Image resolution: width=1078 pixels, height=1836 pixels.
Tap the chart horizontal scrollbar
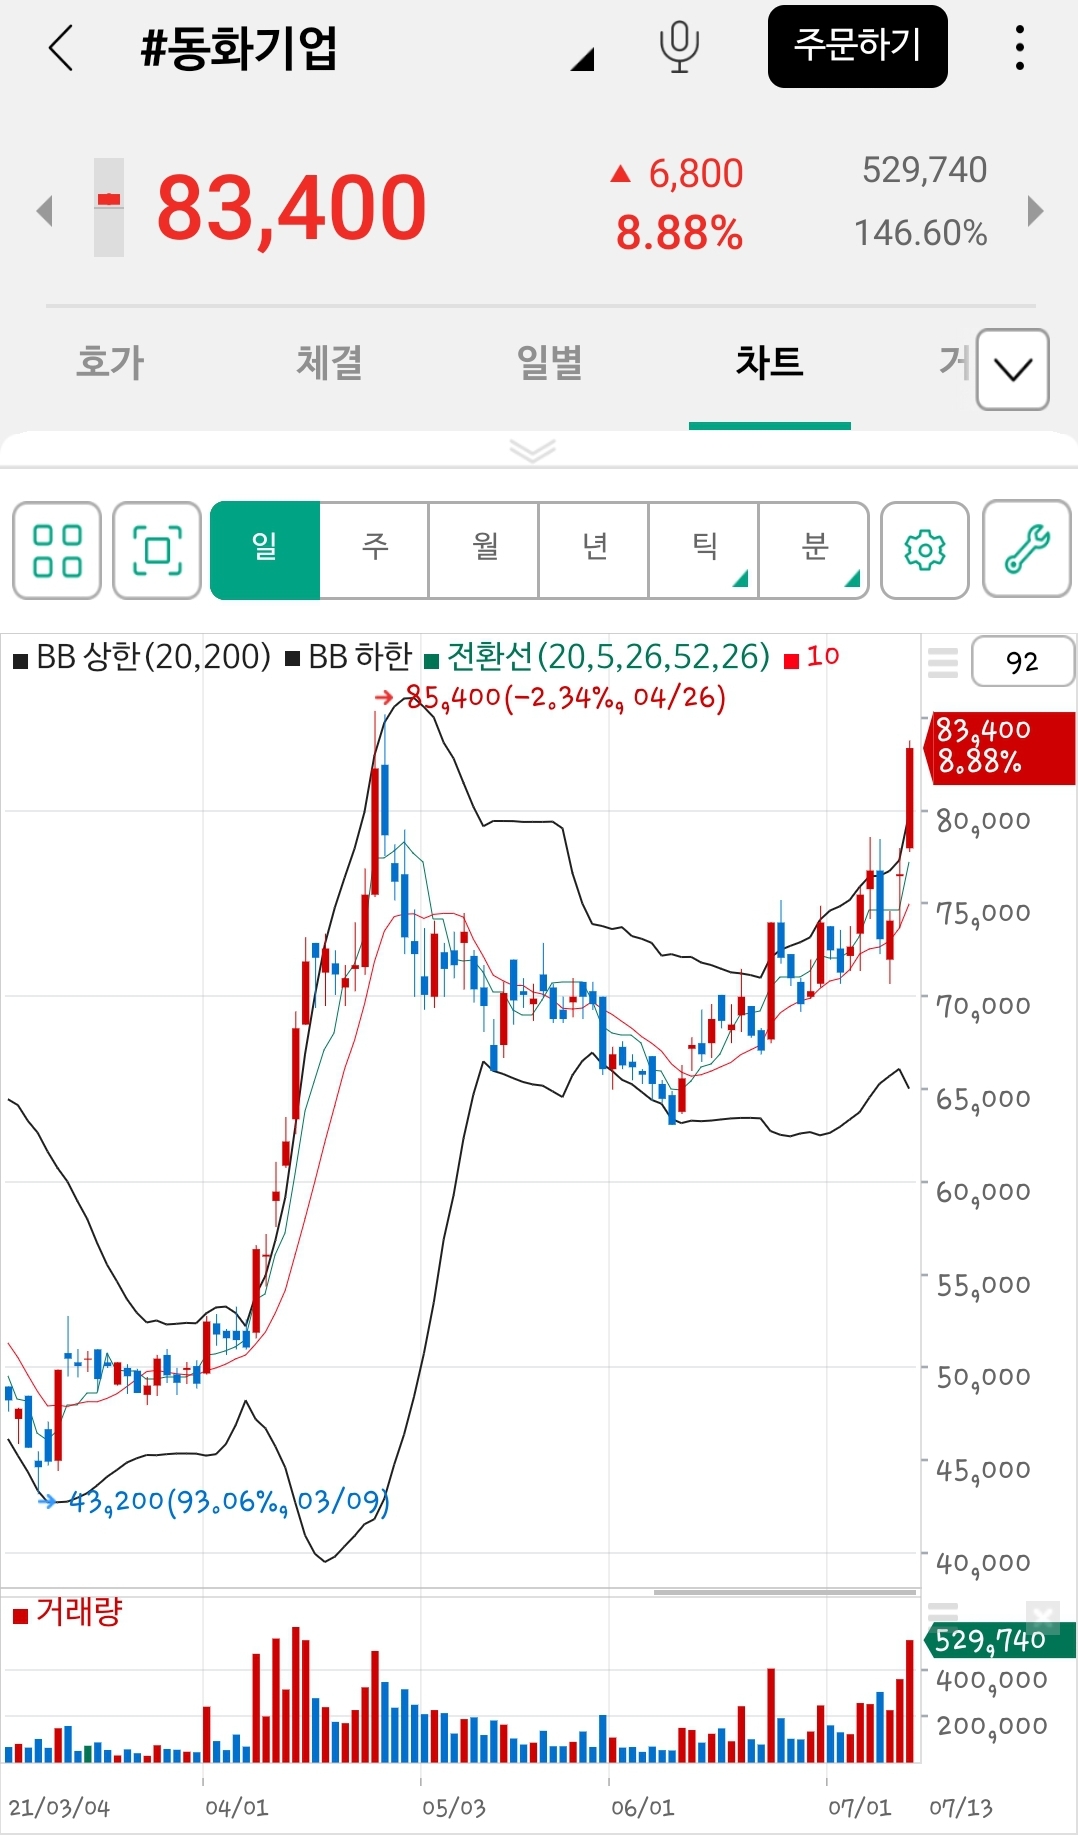pos(785,1592)
